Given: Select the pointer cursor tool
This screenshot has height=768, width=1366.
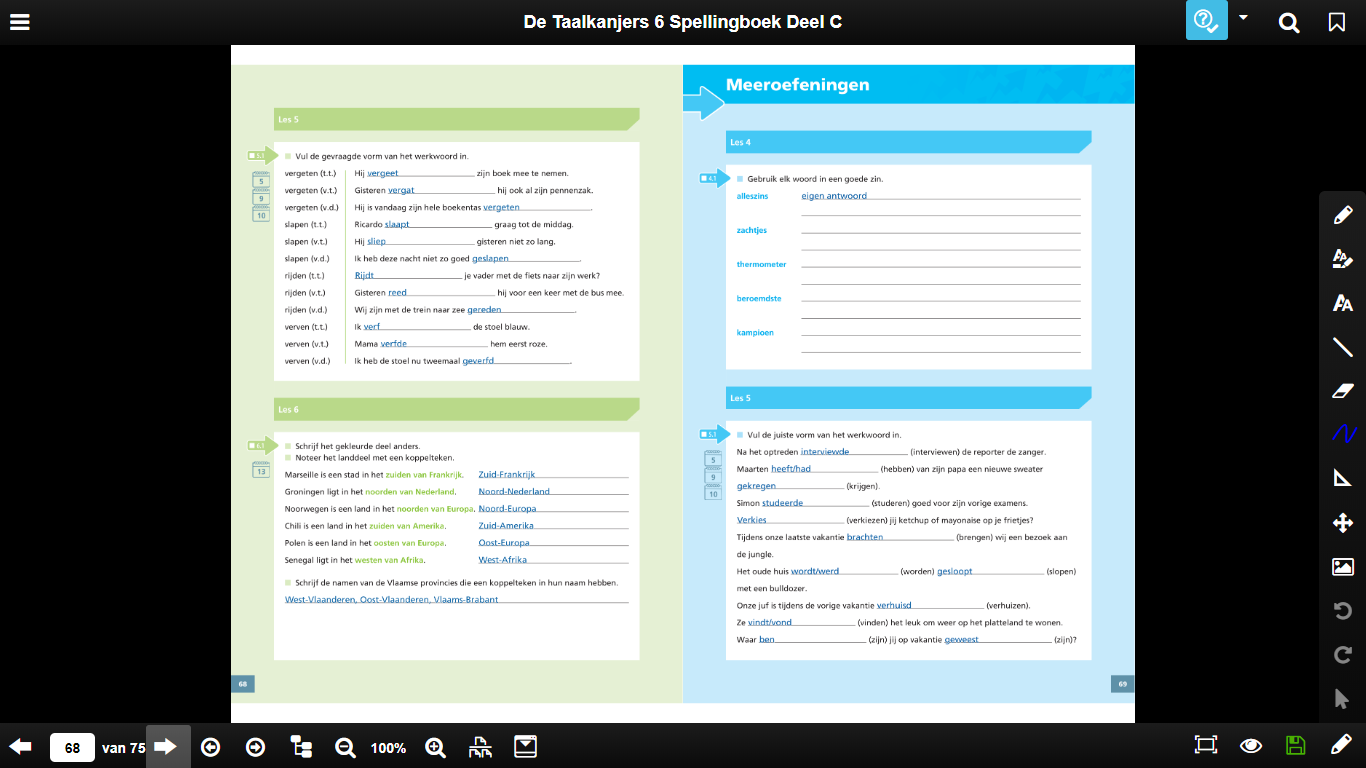Looking at the screenshot, I should (x=1343, y=698).
